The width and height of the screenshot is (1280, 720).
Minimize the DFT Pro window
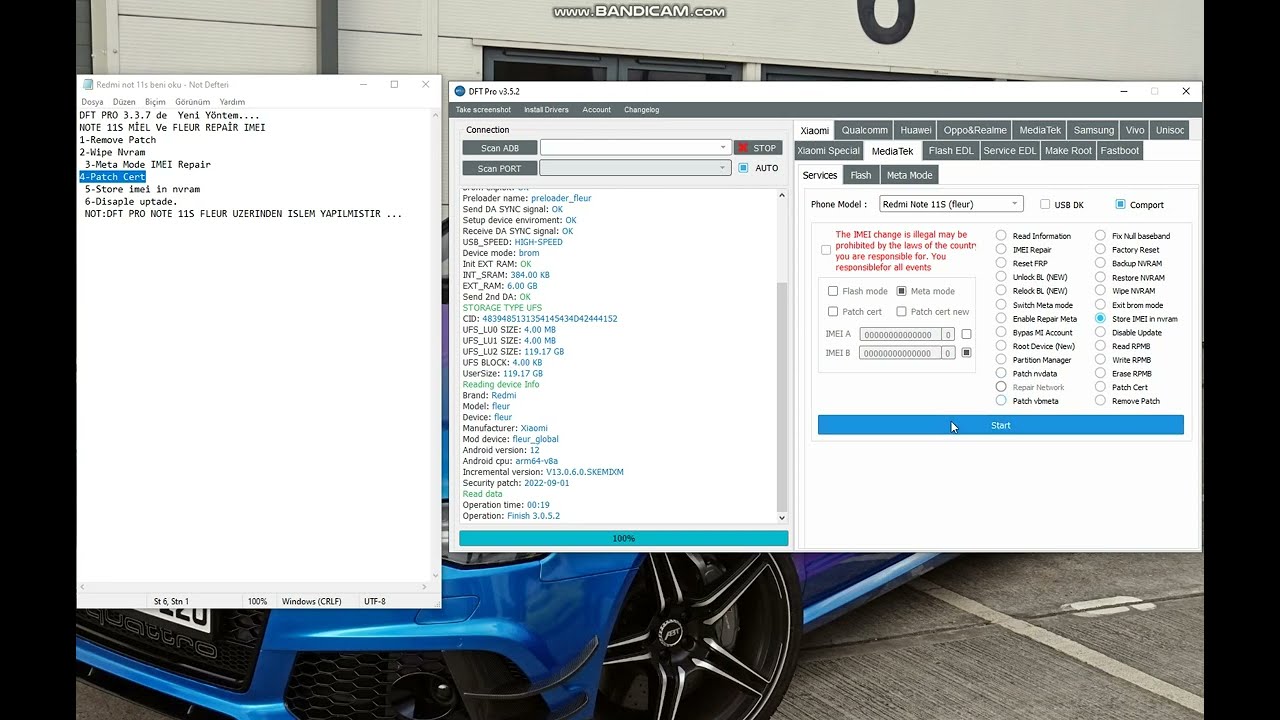point(1122,91)
